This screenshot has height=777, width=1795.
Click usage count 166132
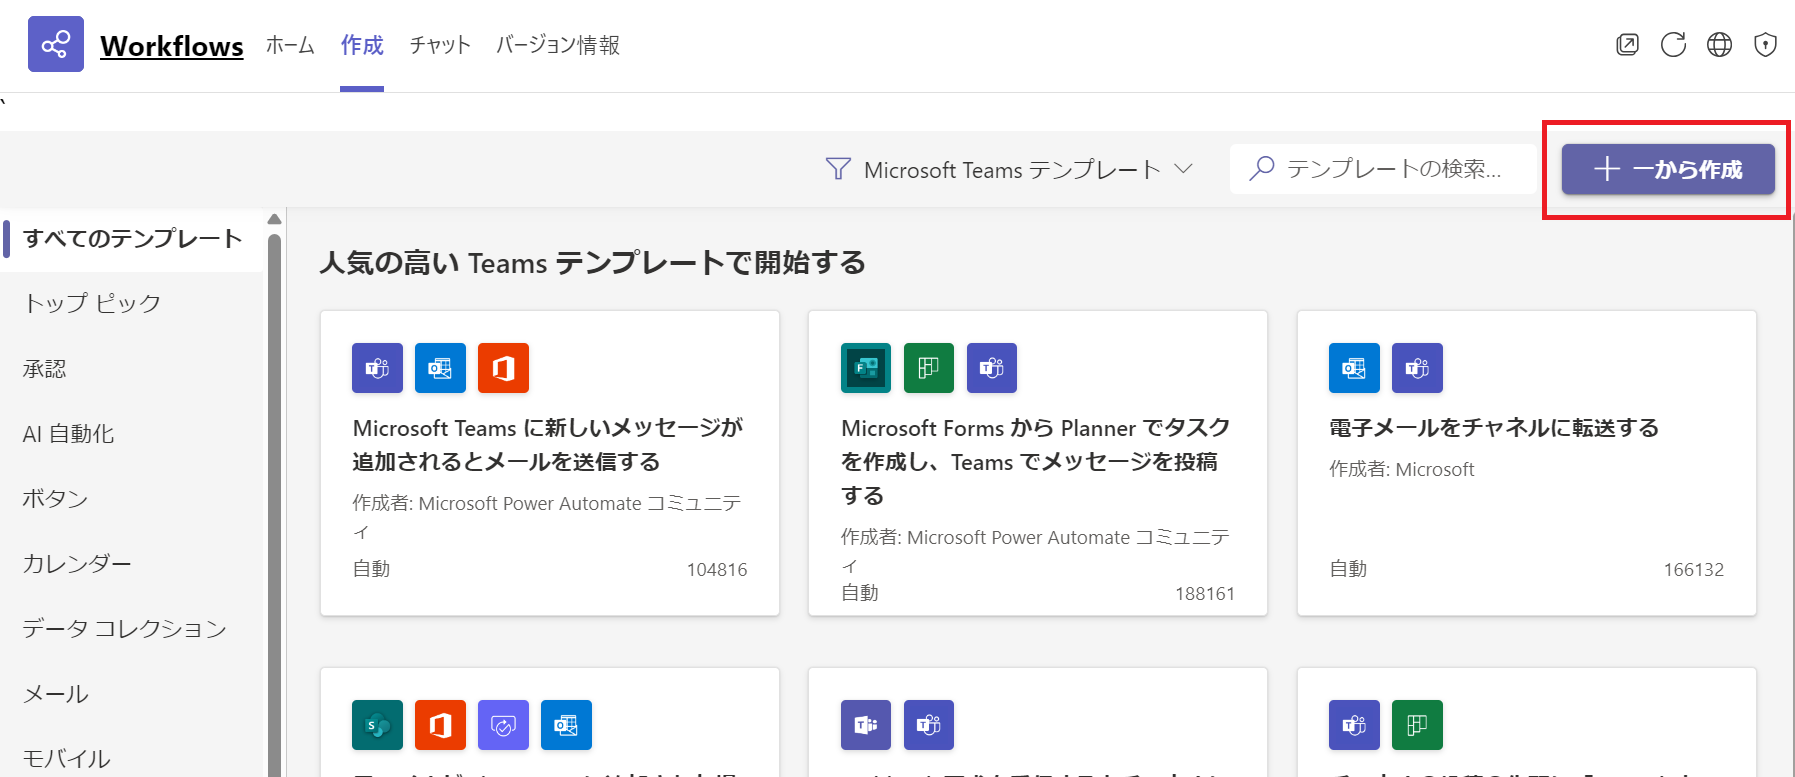[1694, 569]
